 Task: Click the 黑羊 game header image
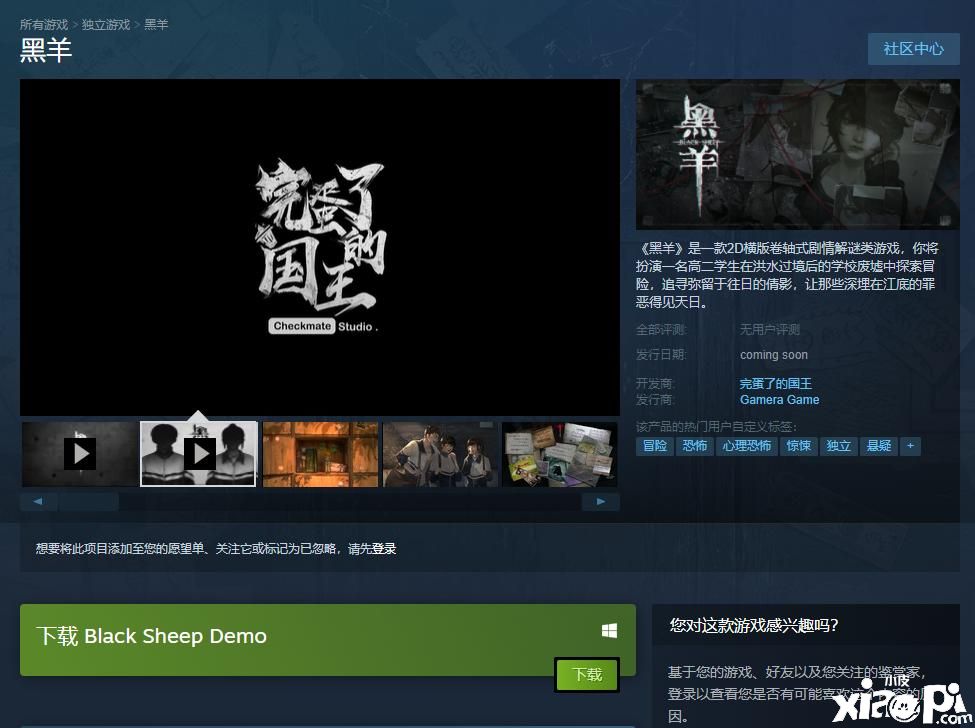pyautogui.click(x=798, y=155)
